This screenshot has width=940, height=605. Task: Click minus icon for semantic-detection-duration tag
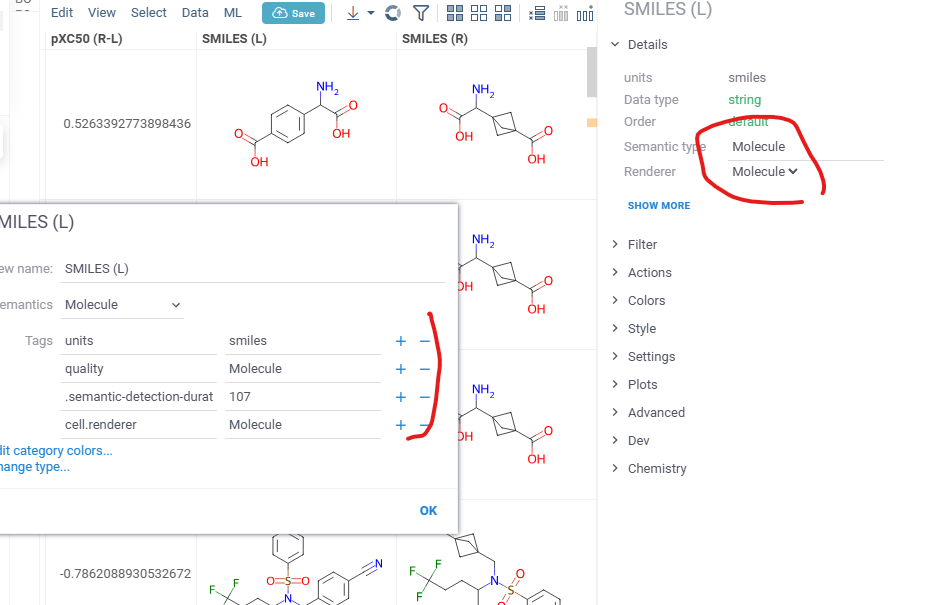point(424,397)
